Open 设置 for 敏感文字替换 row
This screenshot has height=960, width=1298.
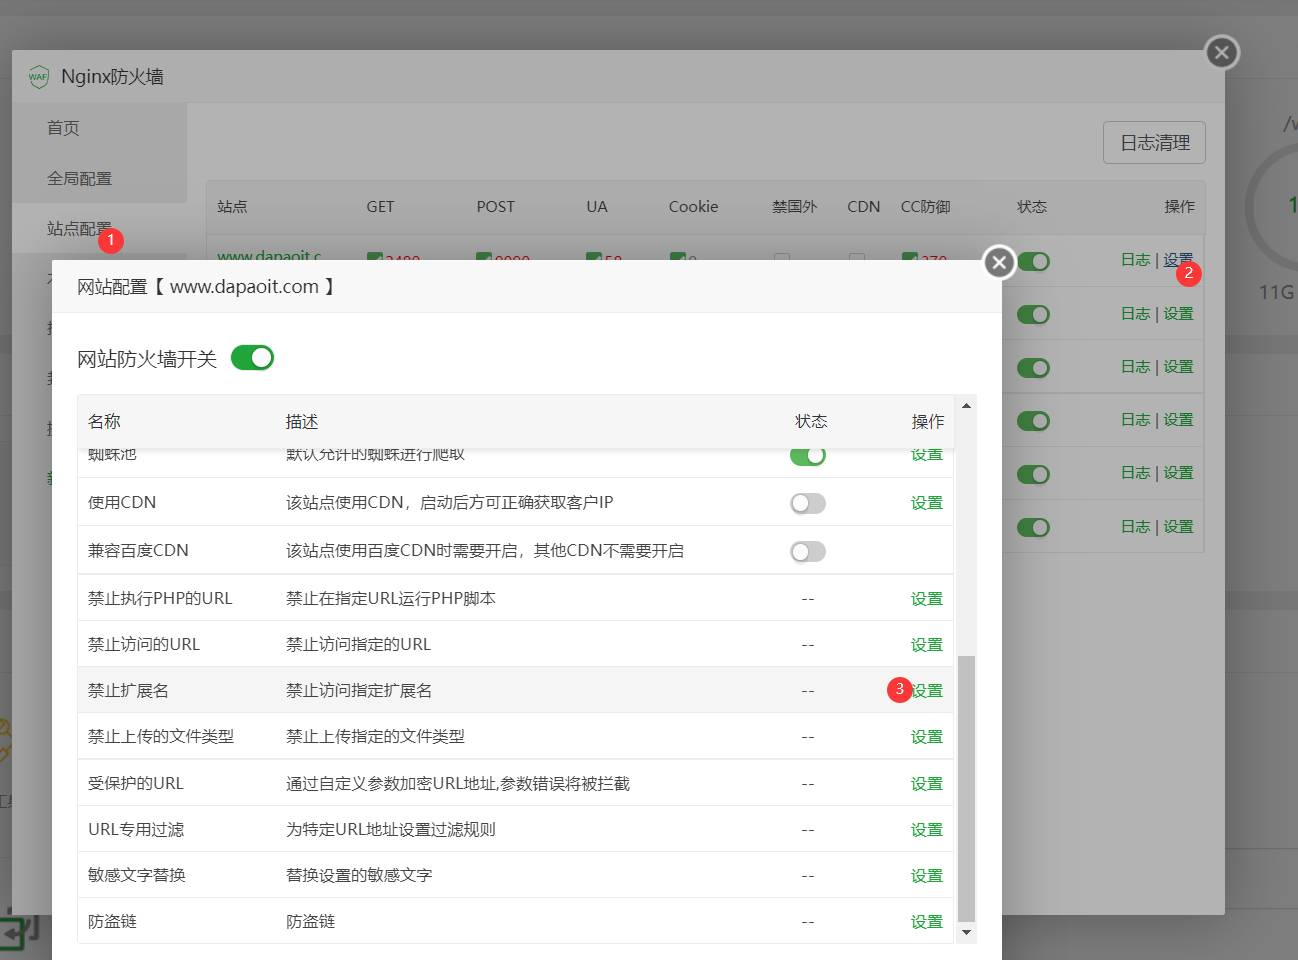(x=926, y=876)
